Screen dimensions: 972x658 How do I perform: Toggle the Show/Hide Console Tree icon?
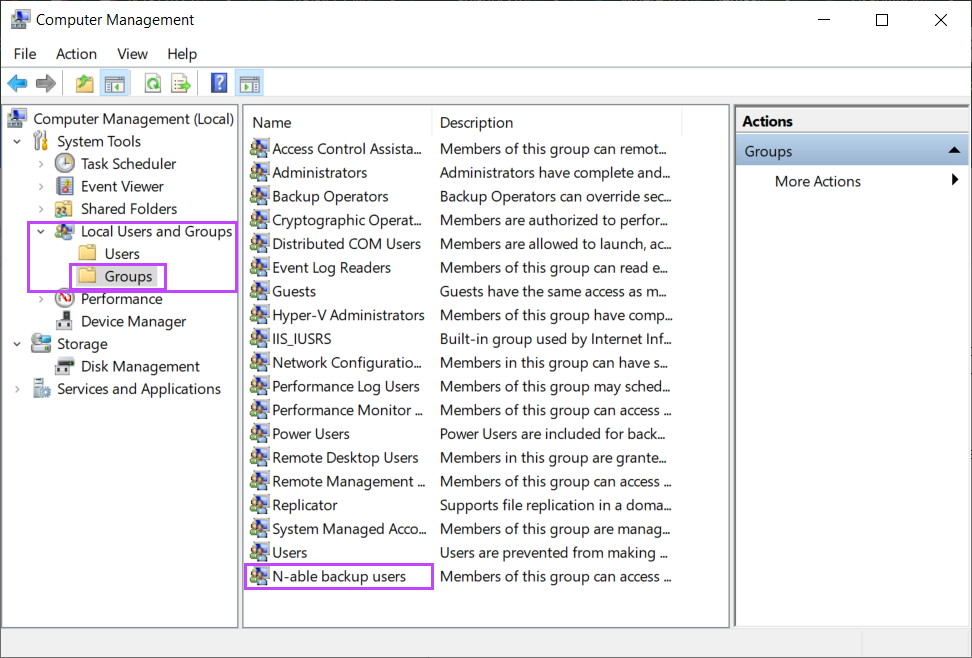point(115,83)
